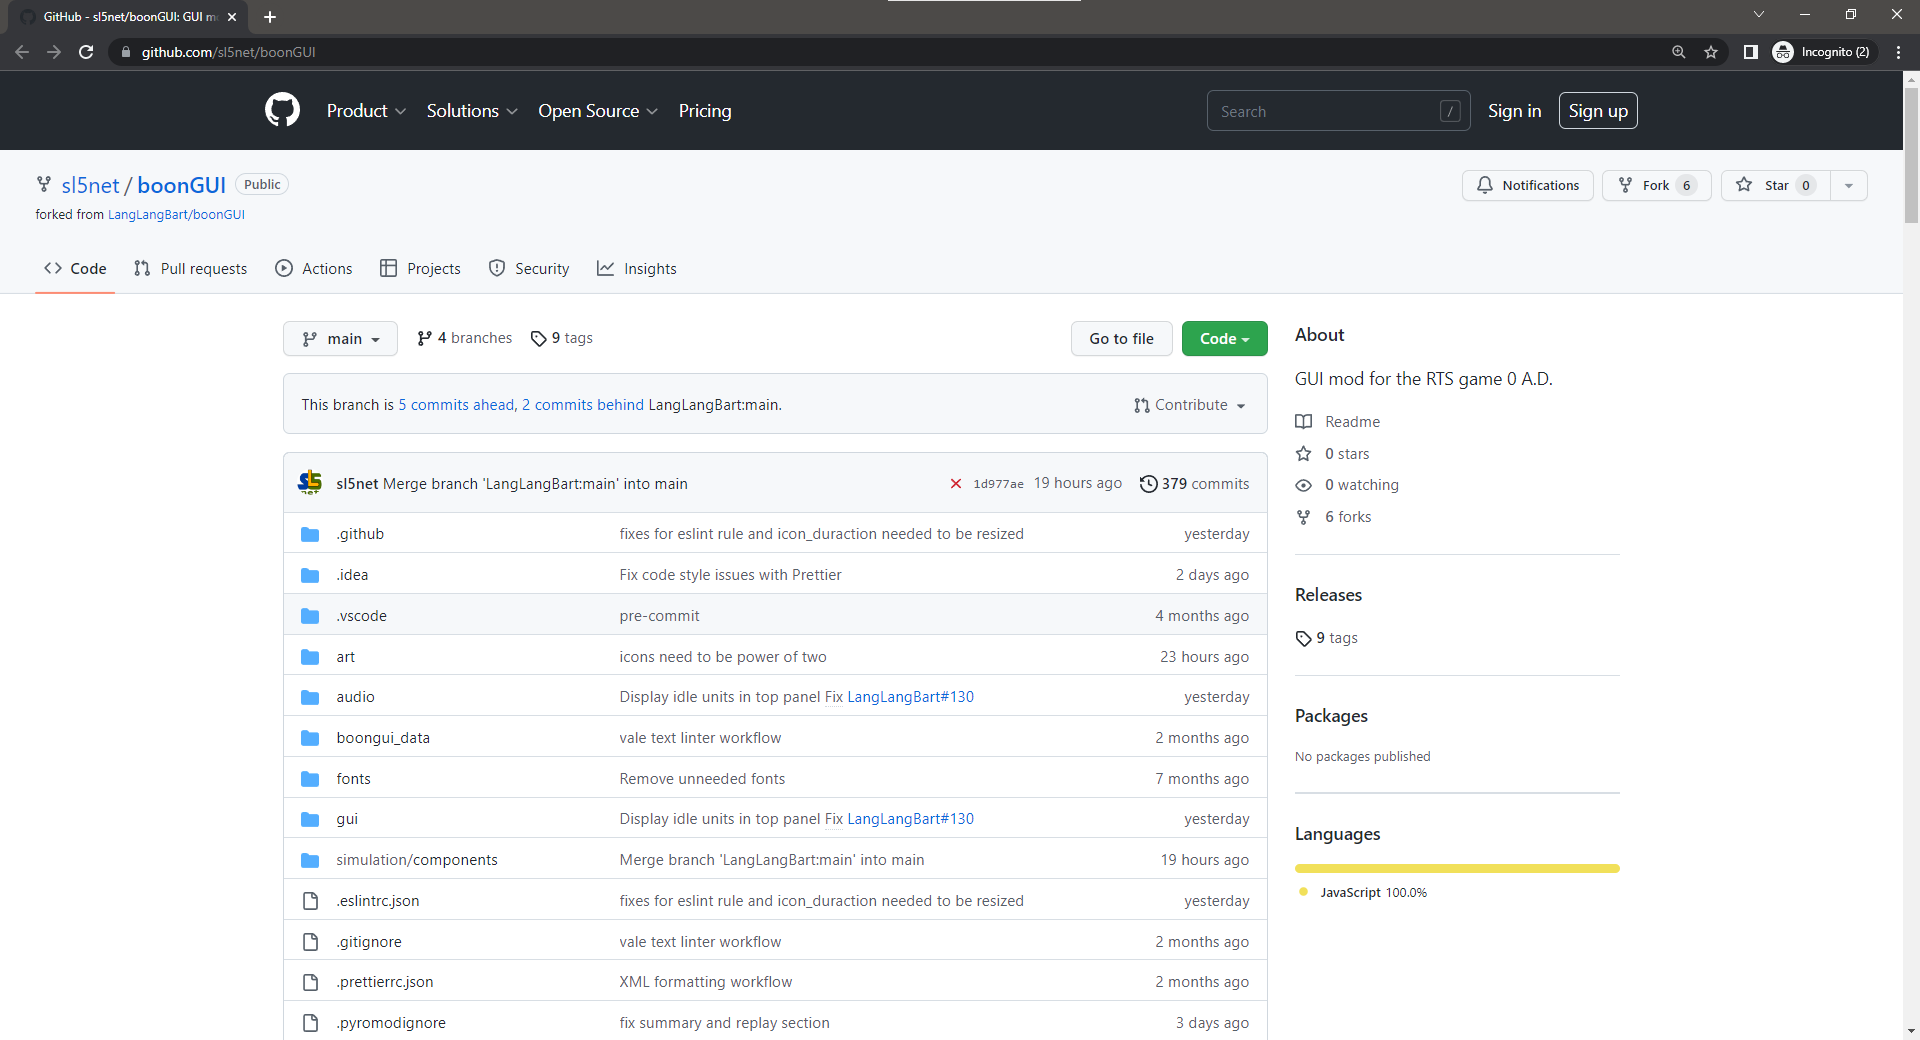Viewport: 1920px width, 1040px height.
Task: Open the main branch selector dropdown
Action: 340,339
